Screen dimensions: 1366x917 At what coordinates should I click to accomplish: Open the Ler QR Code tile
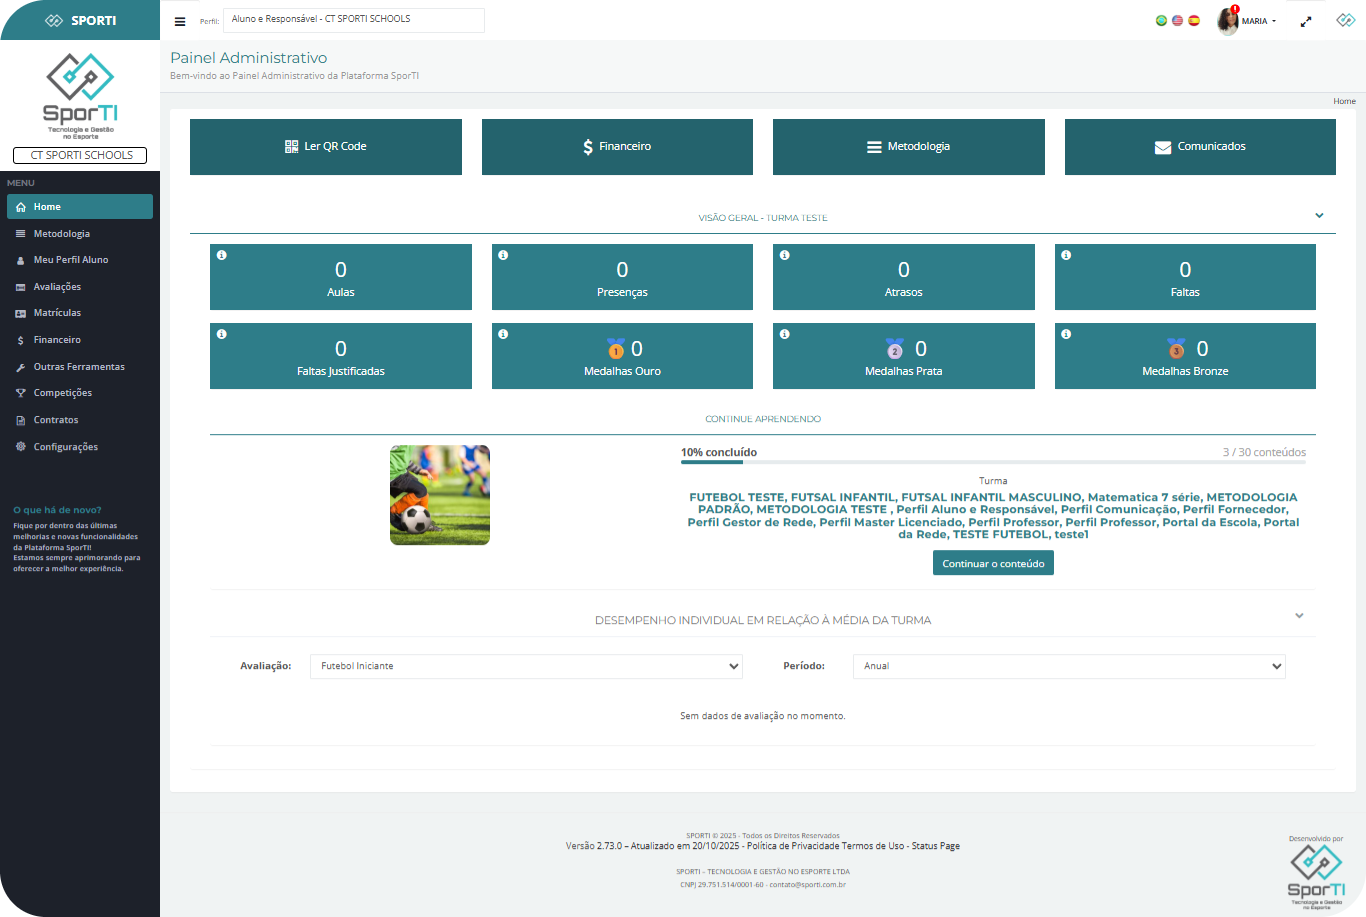(x=326, y=147)
